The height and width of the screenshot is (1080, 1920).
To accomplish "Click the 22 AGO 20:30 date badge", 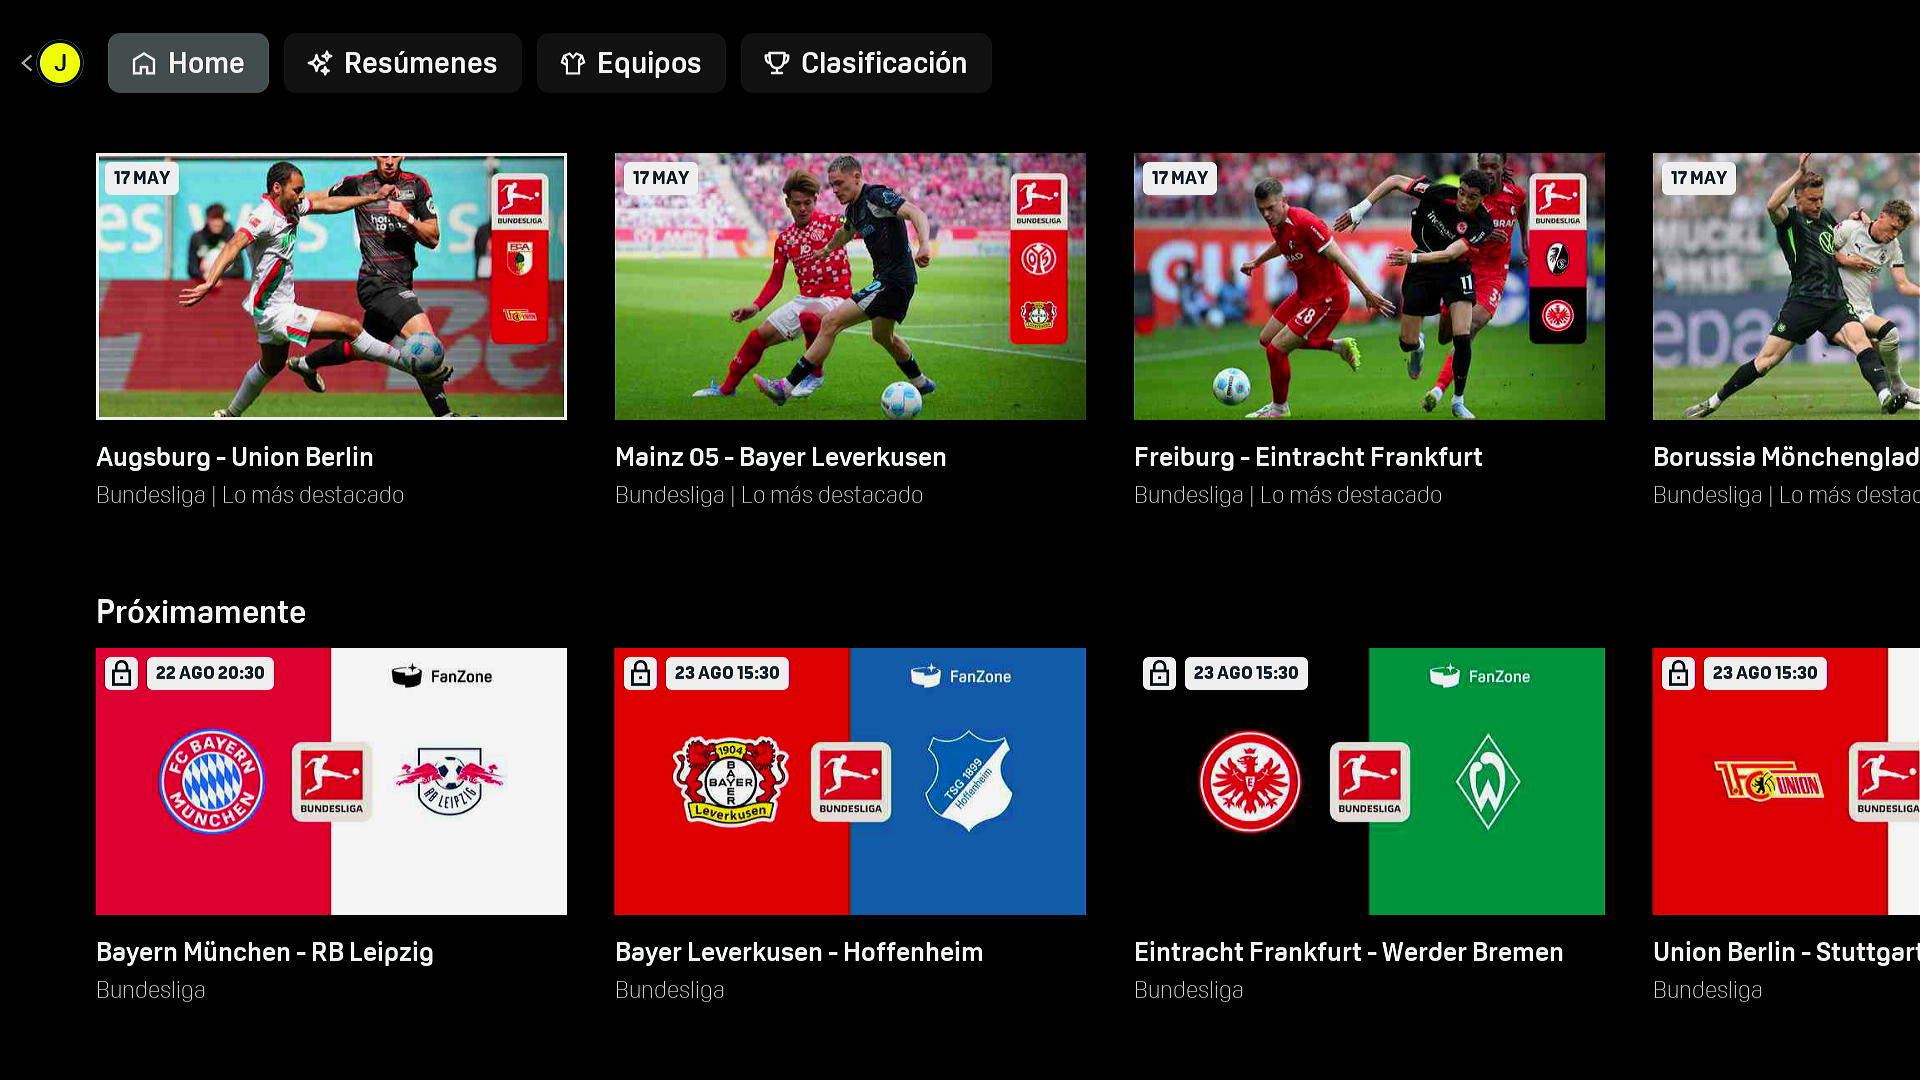I will coord(210,673).
